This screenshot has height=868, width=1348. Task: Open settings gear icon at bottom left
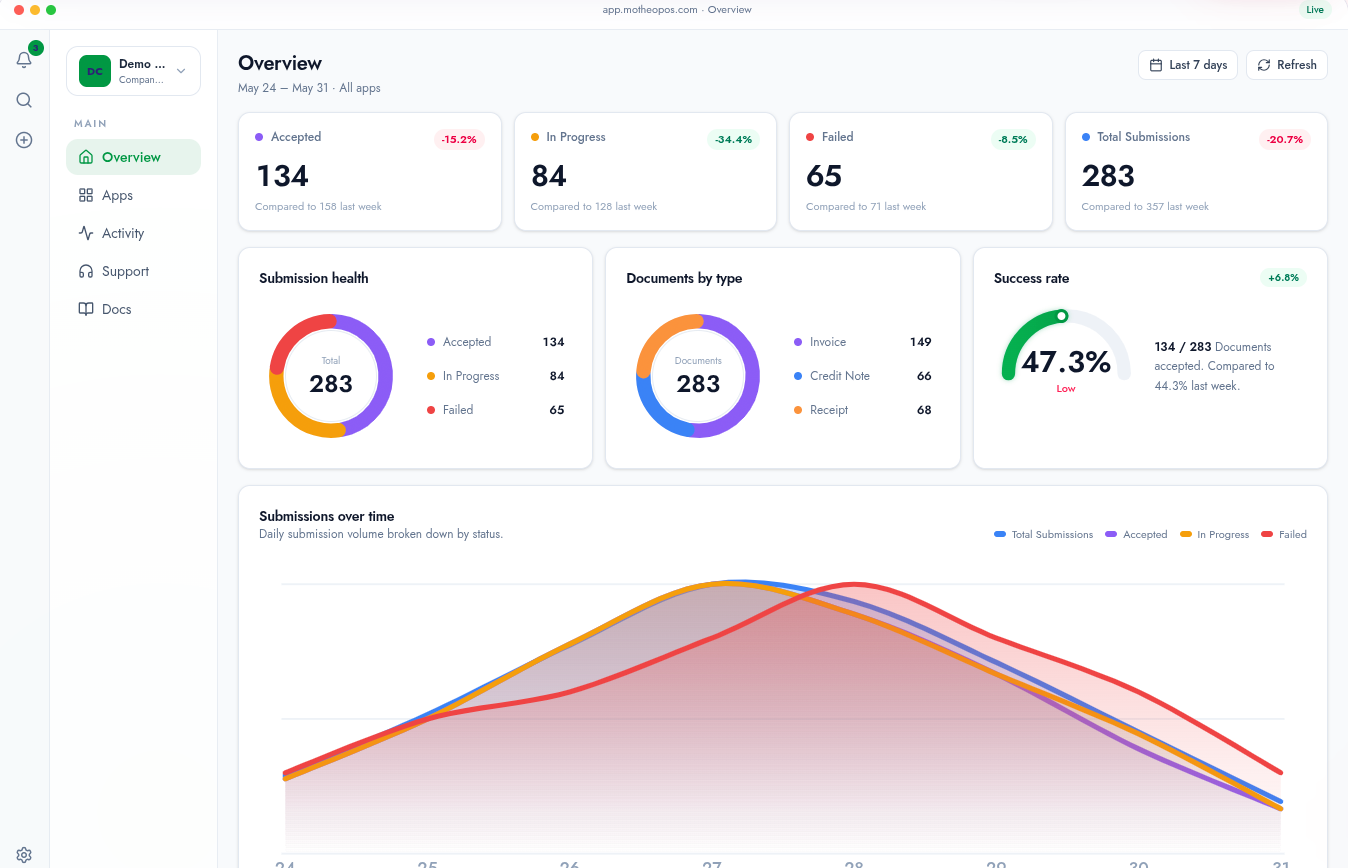(24, 855)
